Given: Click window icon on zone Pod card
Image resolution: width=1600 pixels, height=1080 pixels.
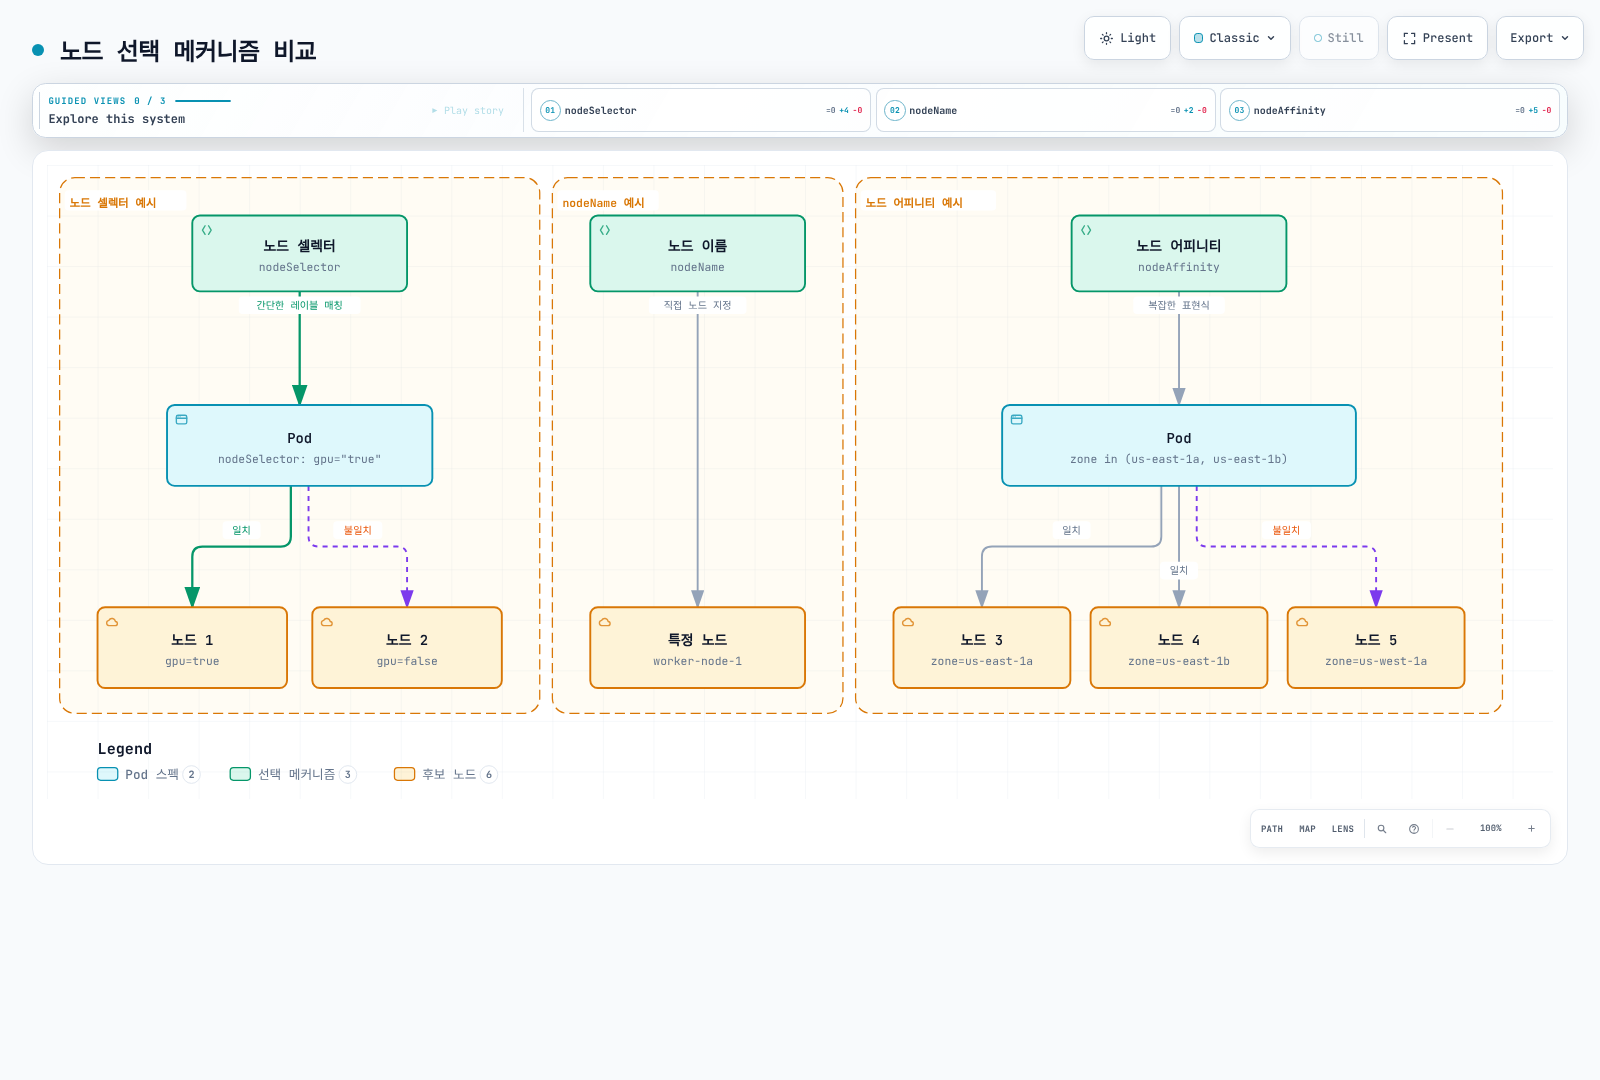Looking at the screenshot, I should (x=1017, y=419).
